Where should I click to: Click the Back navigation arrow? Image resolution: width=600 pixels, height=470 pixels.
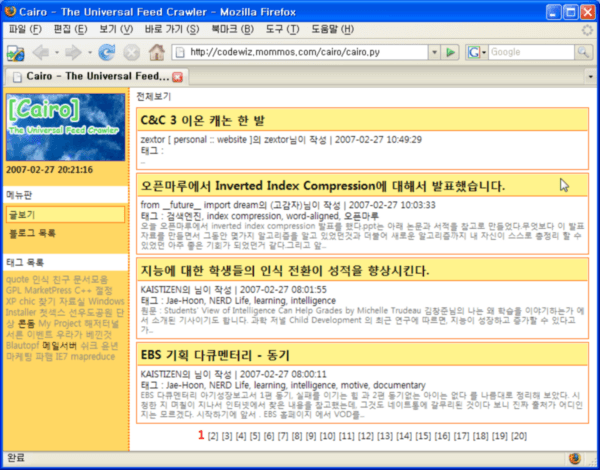(41, 52)
